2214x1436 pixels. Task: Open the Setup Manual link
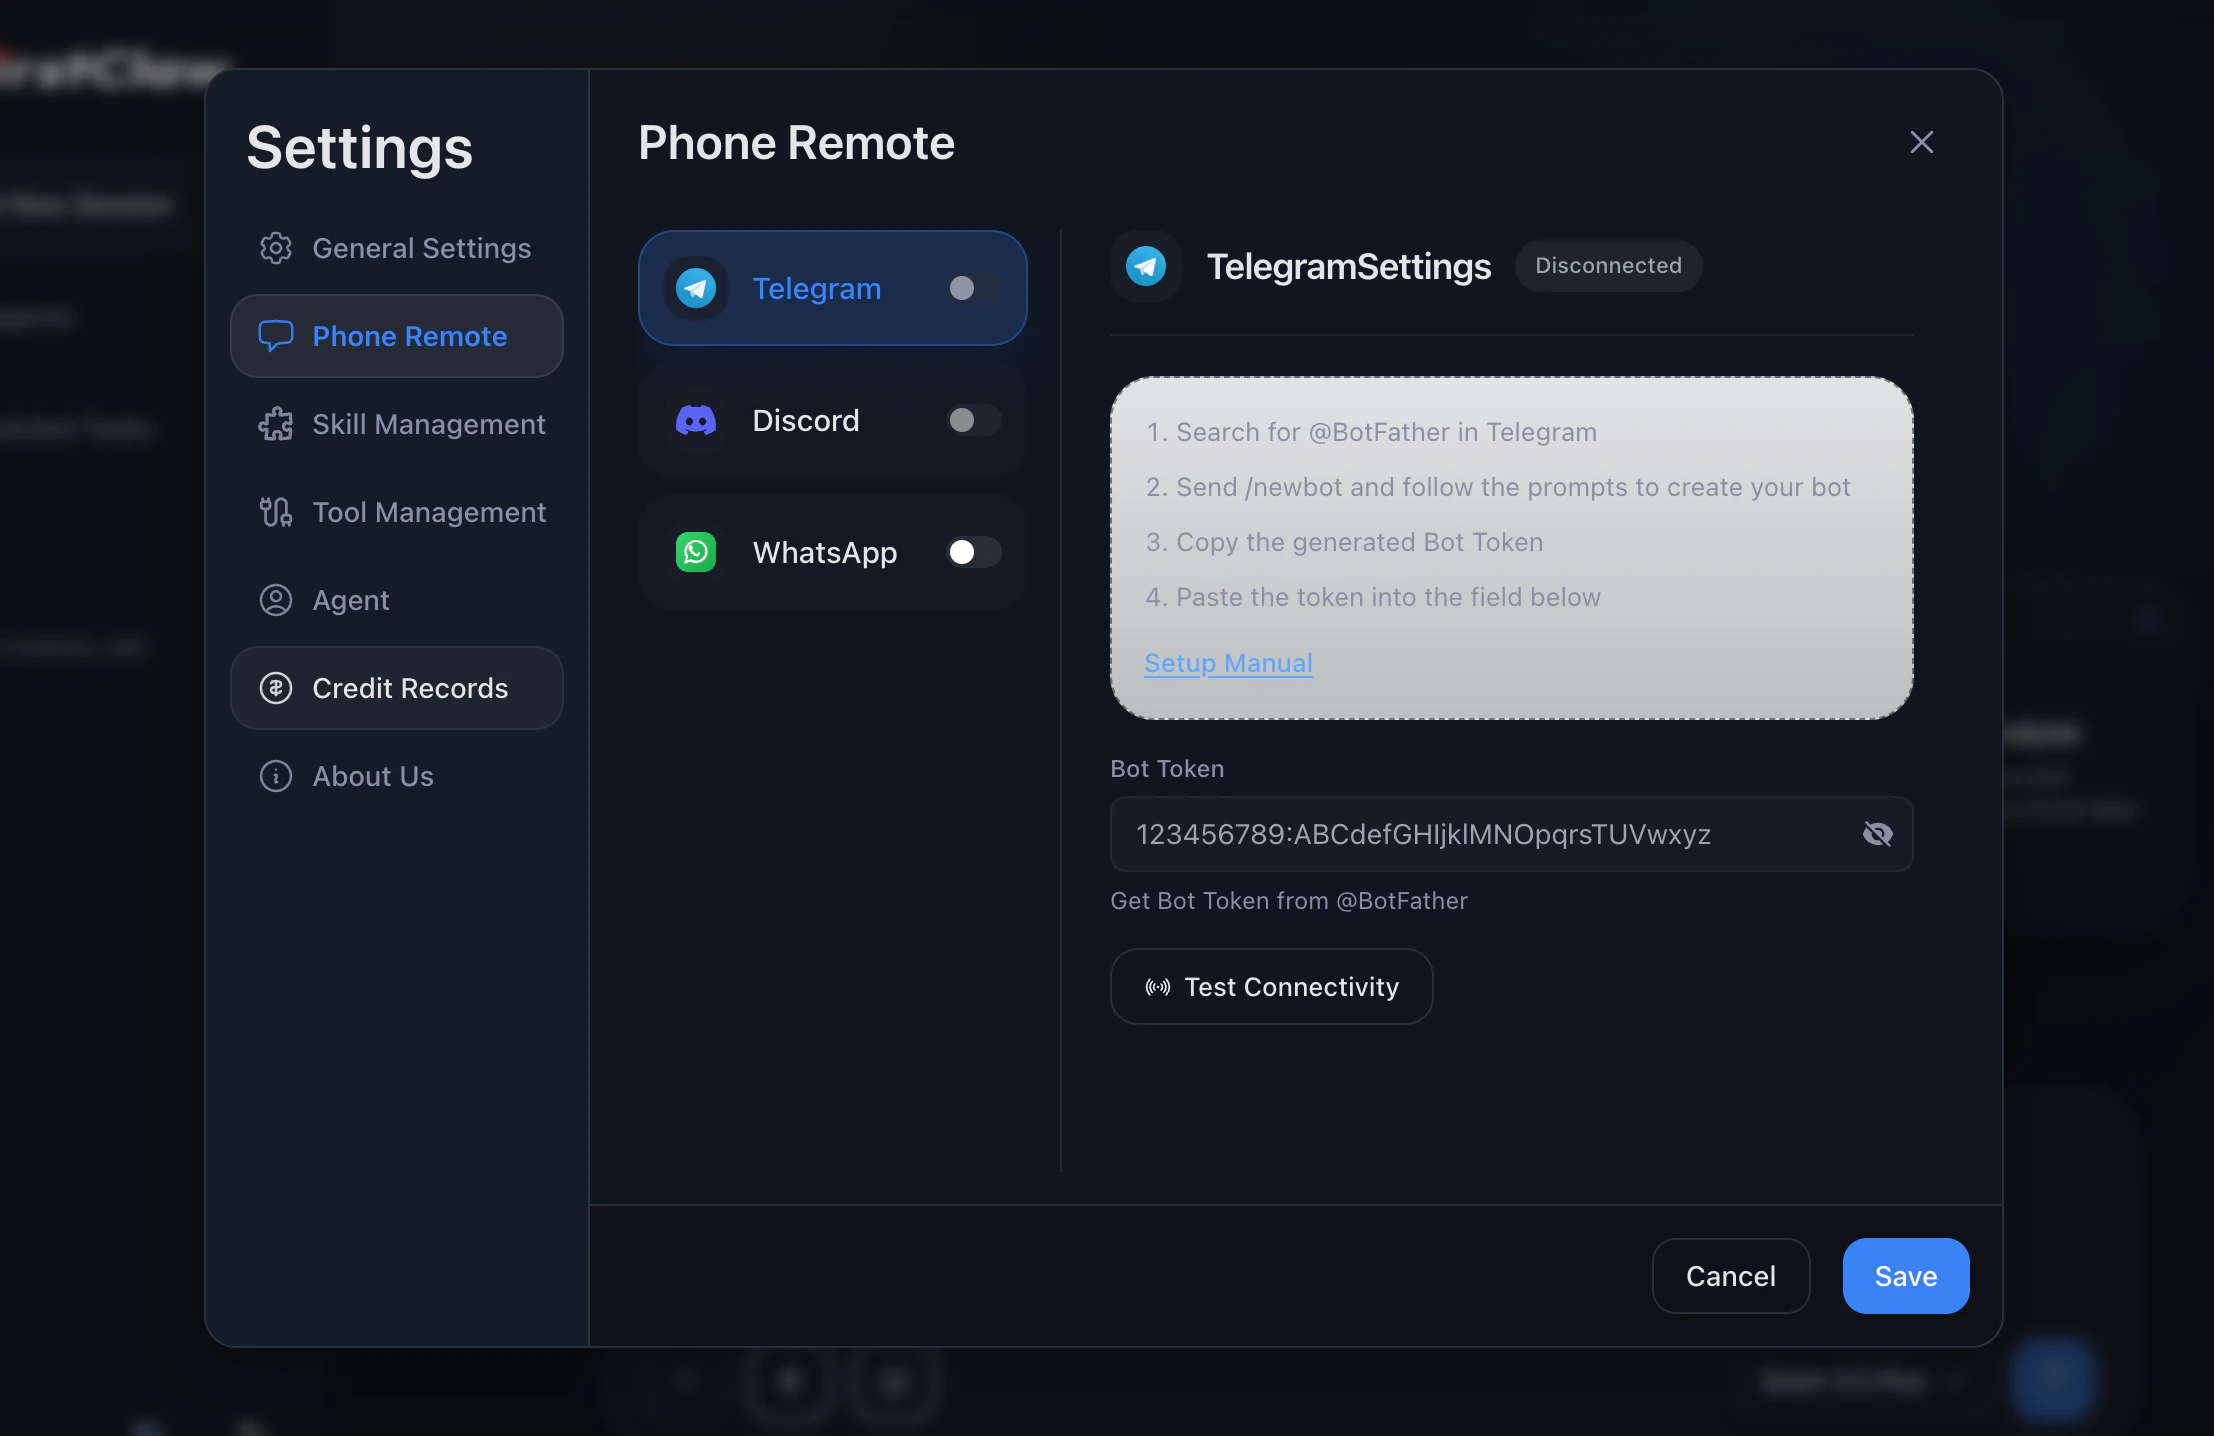(x=1228, y=663)
